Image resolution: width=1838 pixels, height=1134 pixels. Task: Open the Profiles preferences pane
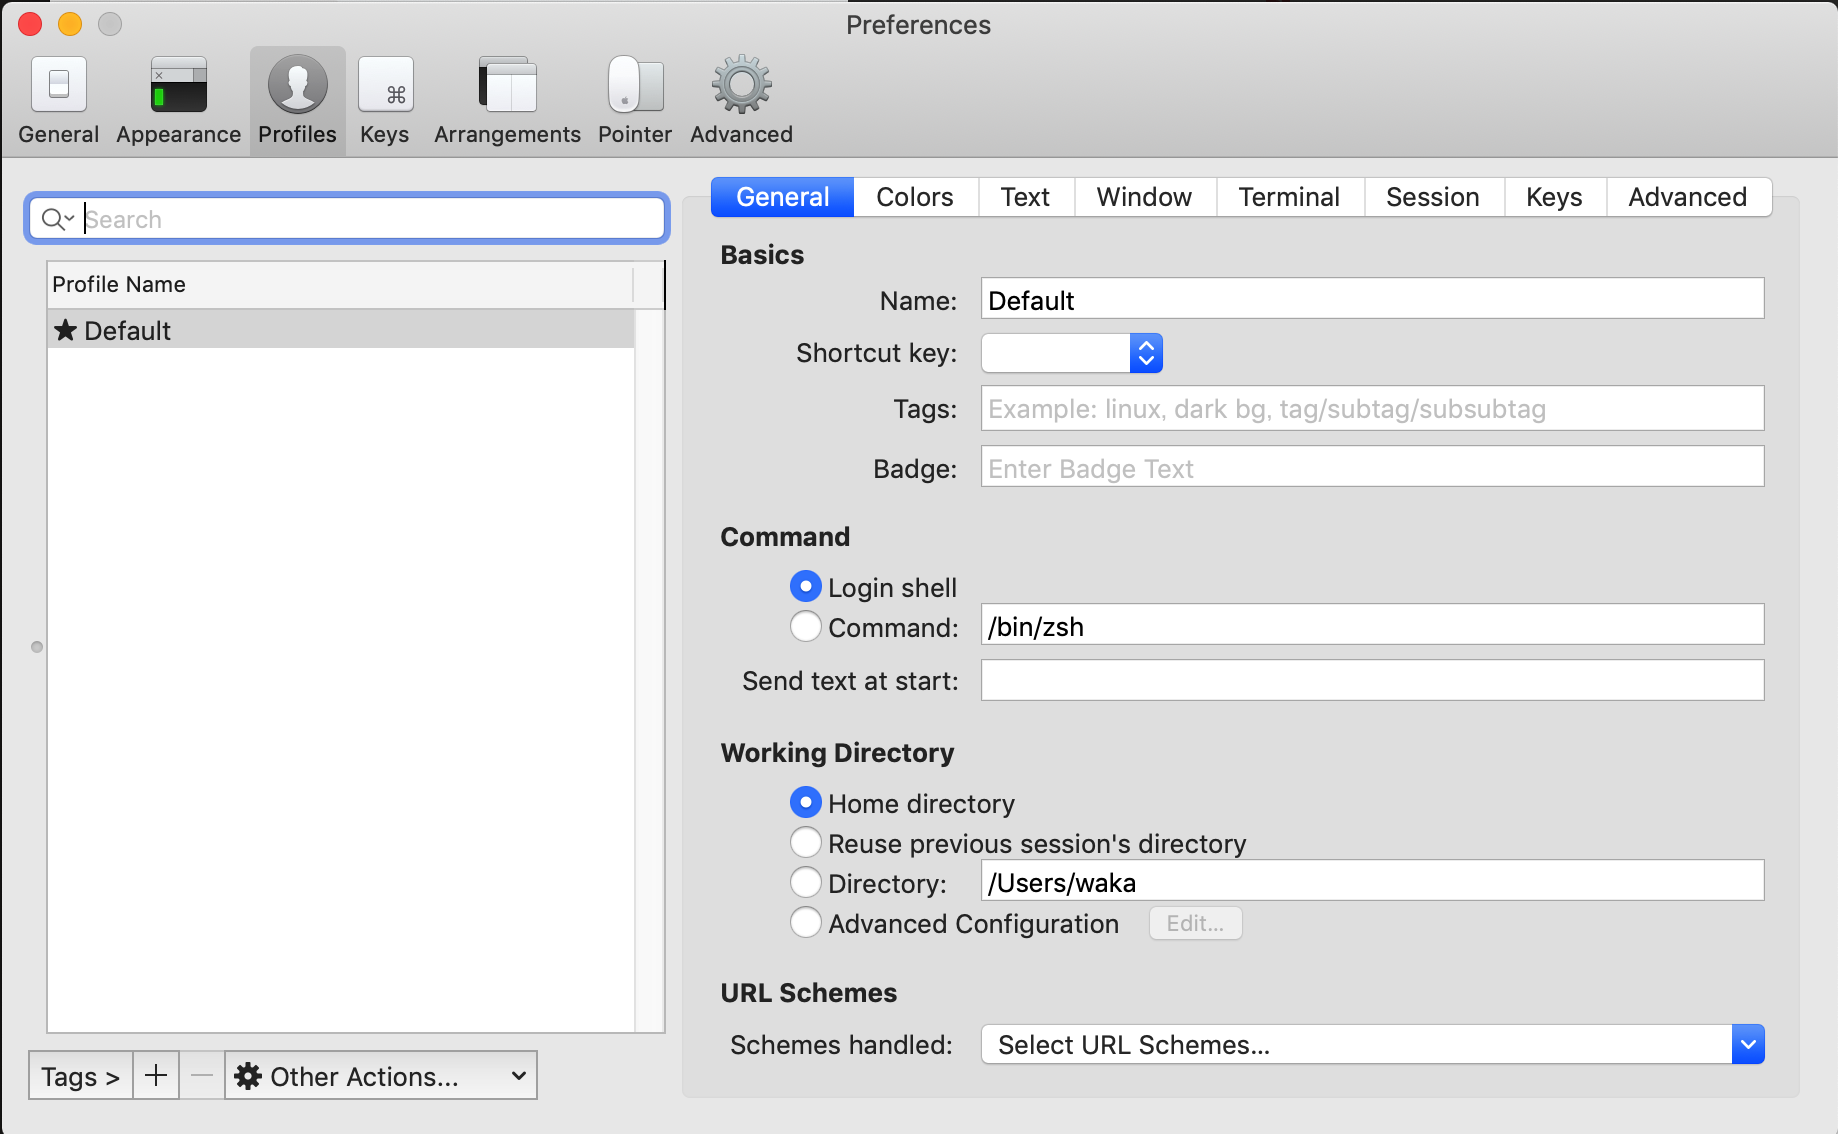point(296,98)
